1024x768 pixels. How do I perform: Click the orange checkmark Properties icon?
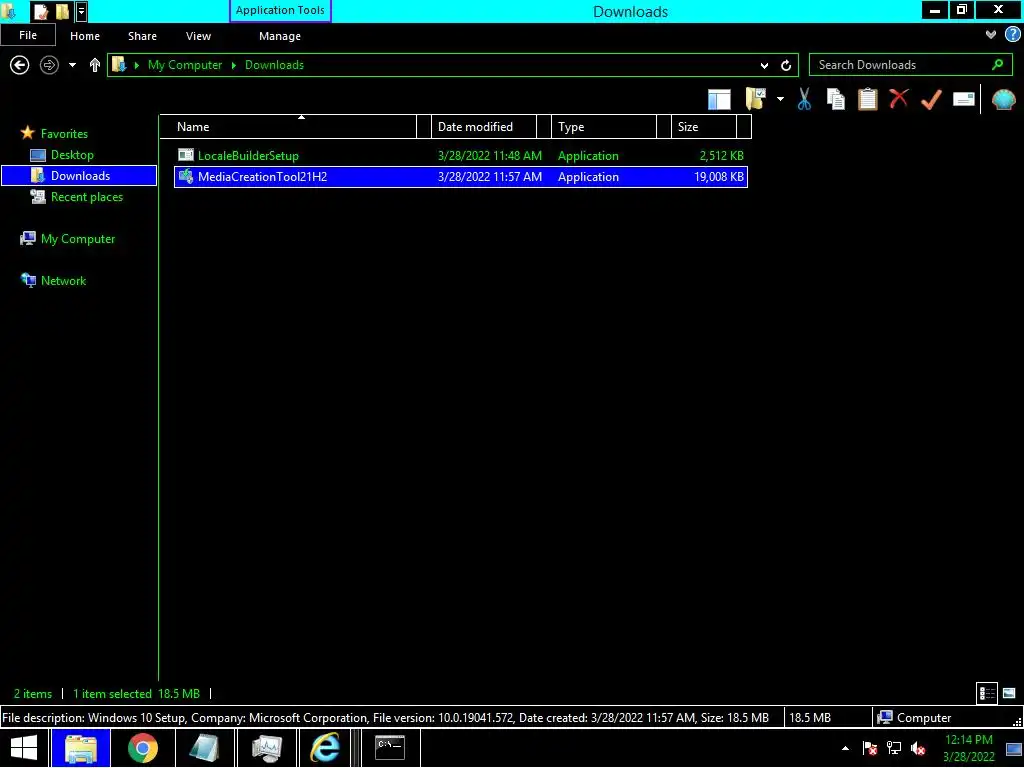[x=931, y=100]
